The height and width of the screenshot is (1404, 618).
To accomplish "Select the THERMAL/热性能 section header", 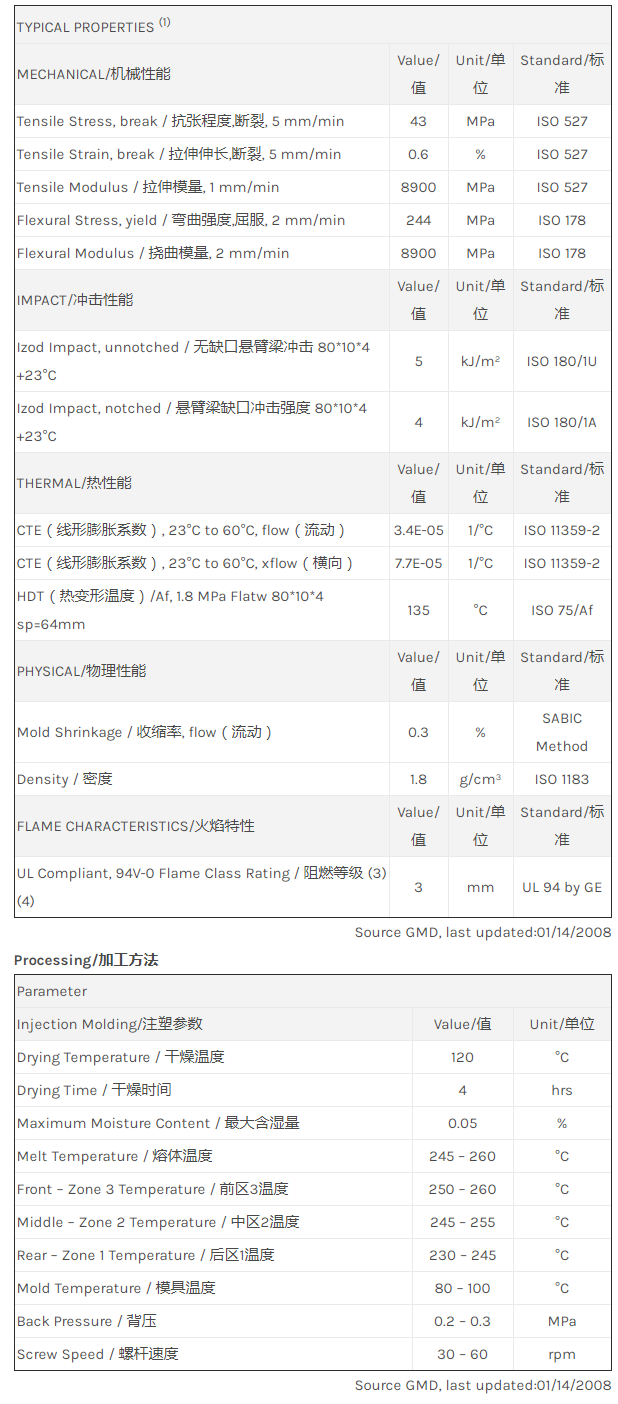I will click(74, 483).
